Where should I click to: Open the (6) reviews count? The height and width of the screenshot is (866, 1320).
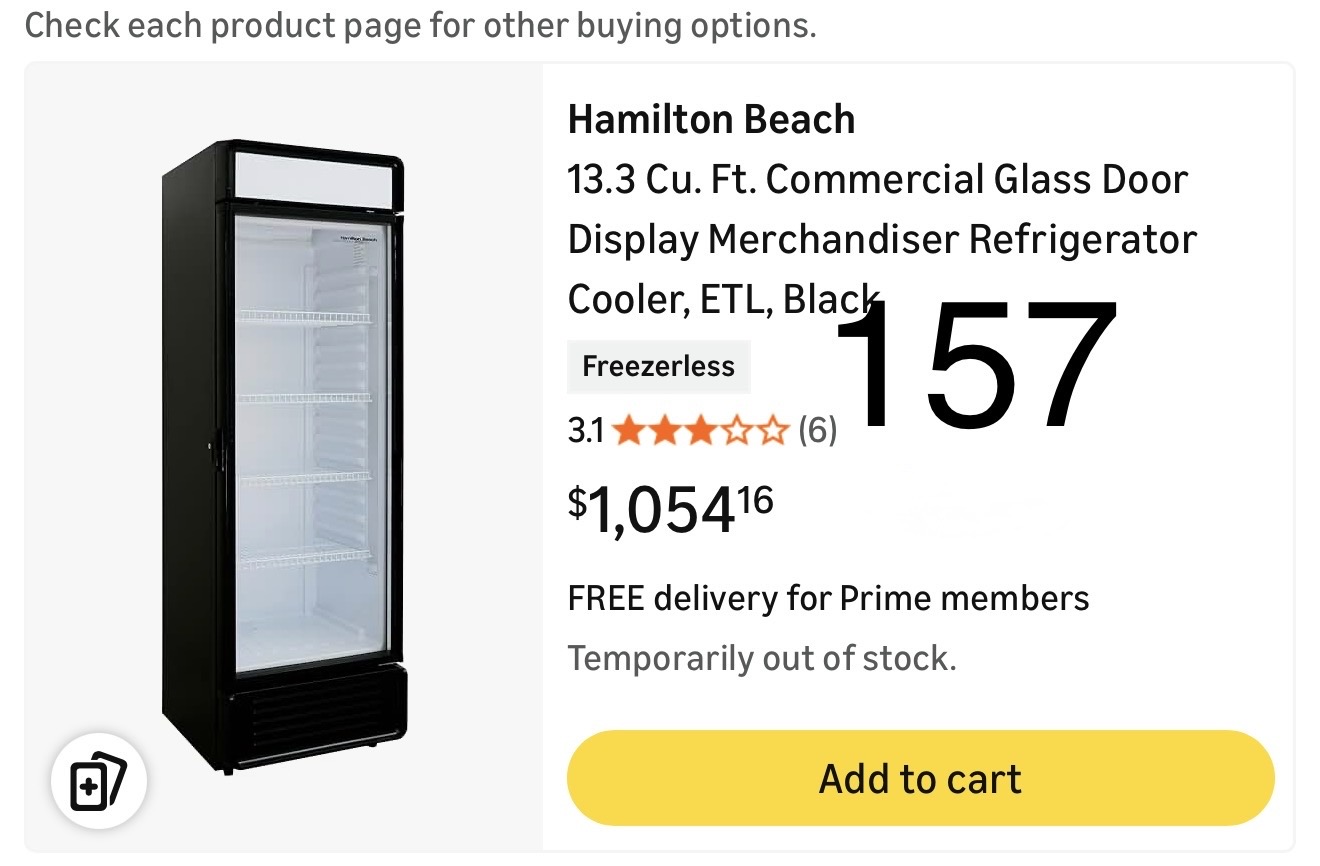(817, 431)
